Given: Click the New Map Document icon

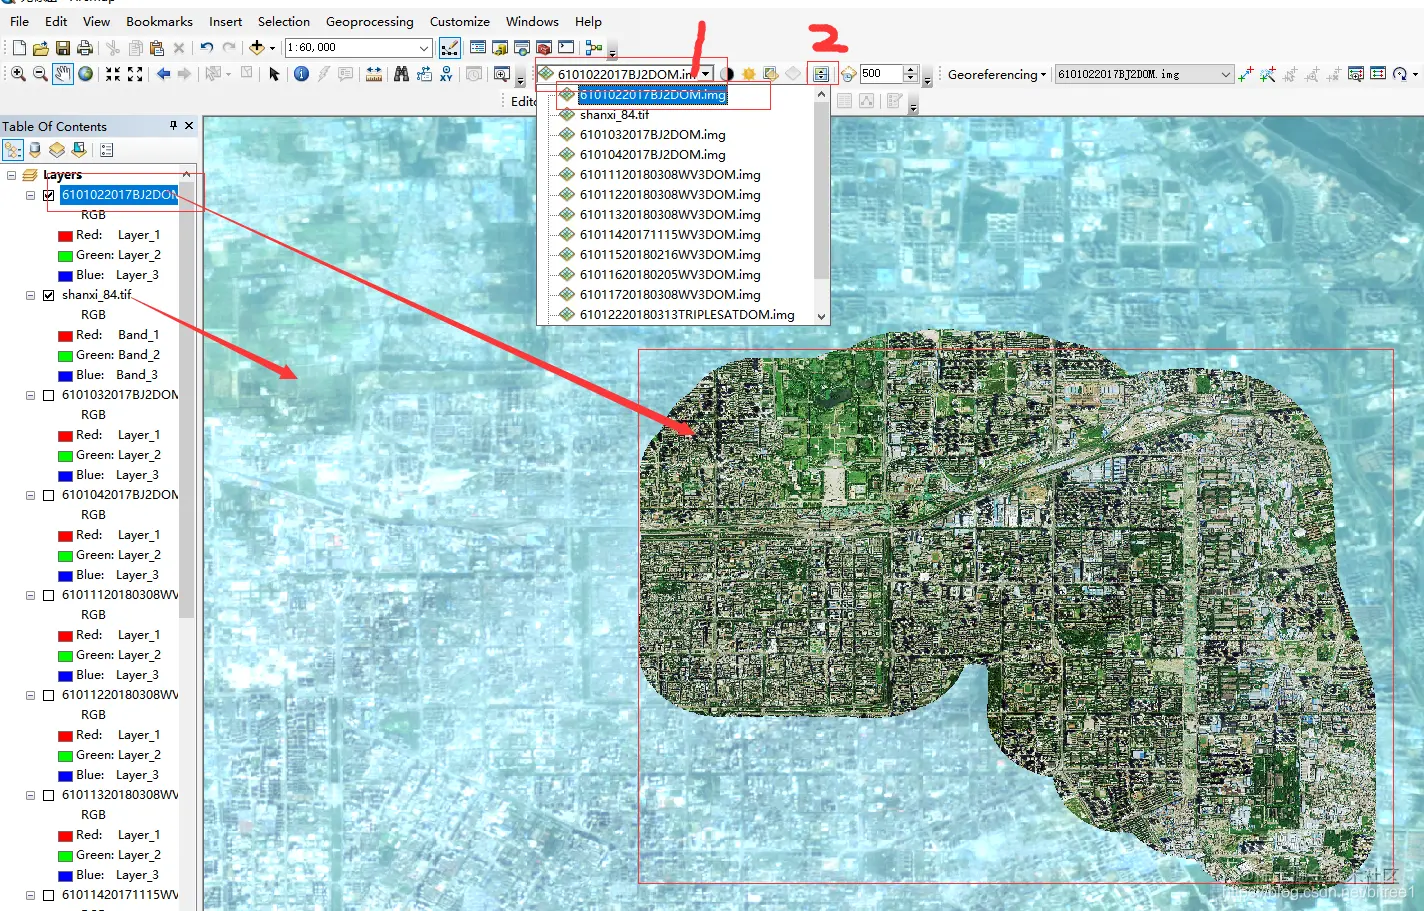Looking at the screenshot, I should click(19, 47).
